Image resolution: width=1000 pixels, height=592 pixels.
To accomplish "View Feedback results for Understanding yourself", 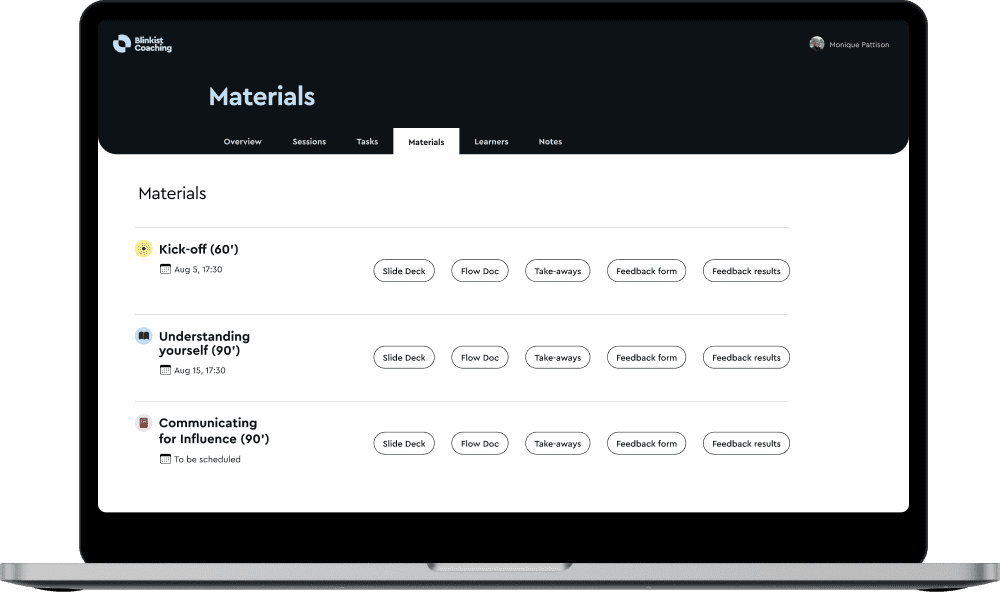I will tap(746, 357).
